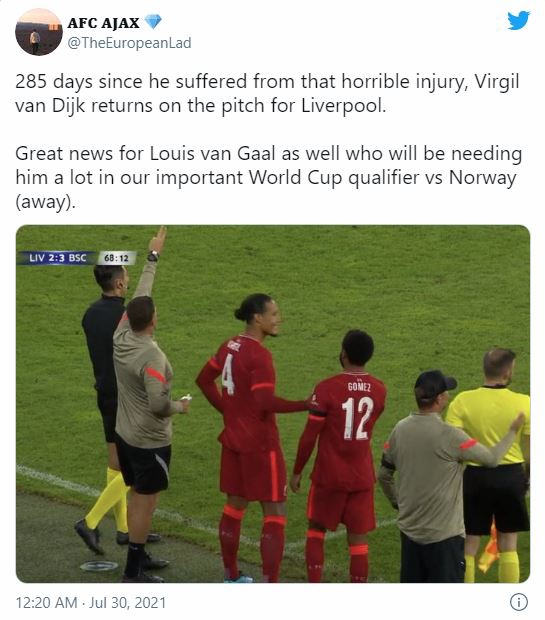Screen dimensions: 545x620
Task: Click the Twitter bird logo
Action: (519, 20)
